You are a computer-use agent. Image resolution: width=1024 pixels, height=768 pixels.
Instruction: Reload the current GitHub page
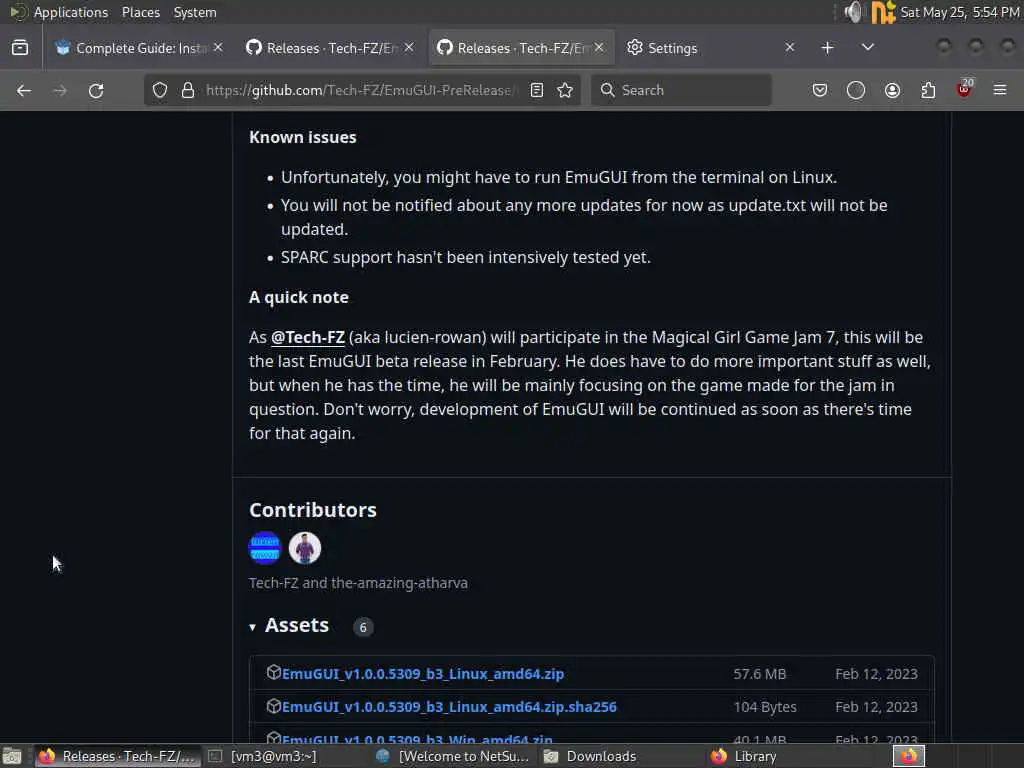tap(96, 91)
